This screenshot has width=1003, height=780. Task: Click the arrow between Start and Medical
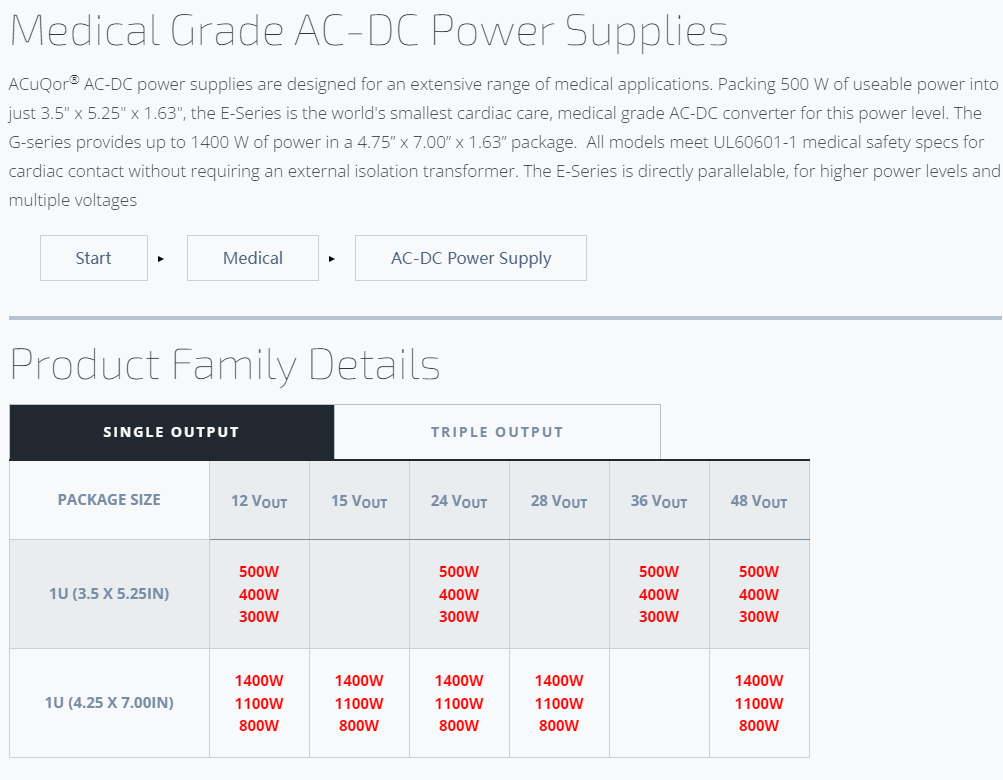click(161, 259)
